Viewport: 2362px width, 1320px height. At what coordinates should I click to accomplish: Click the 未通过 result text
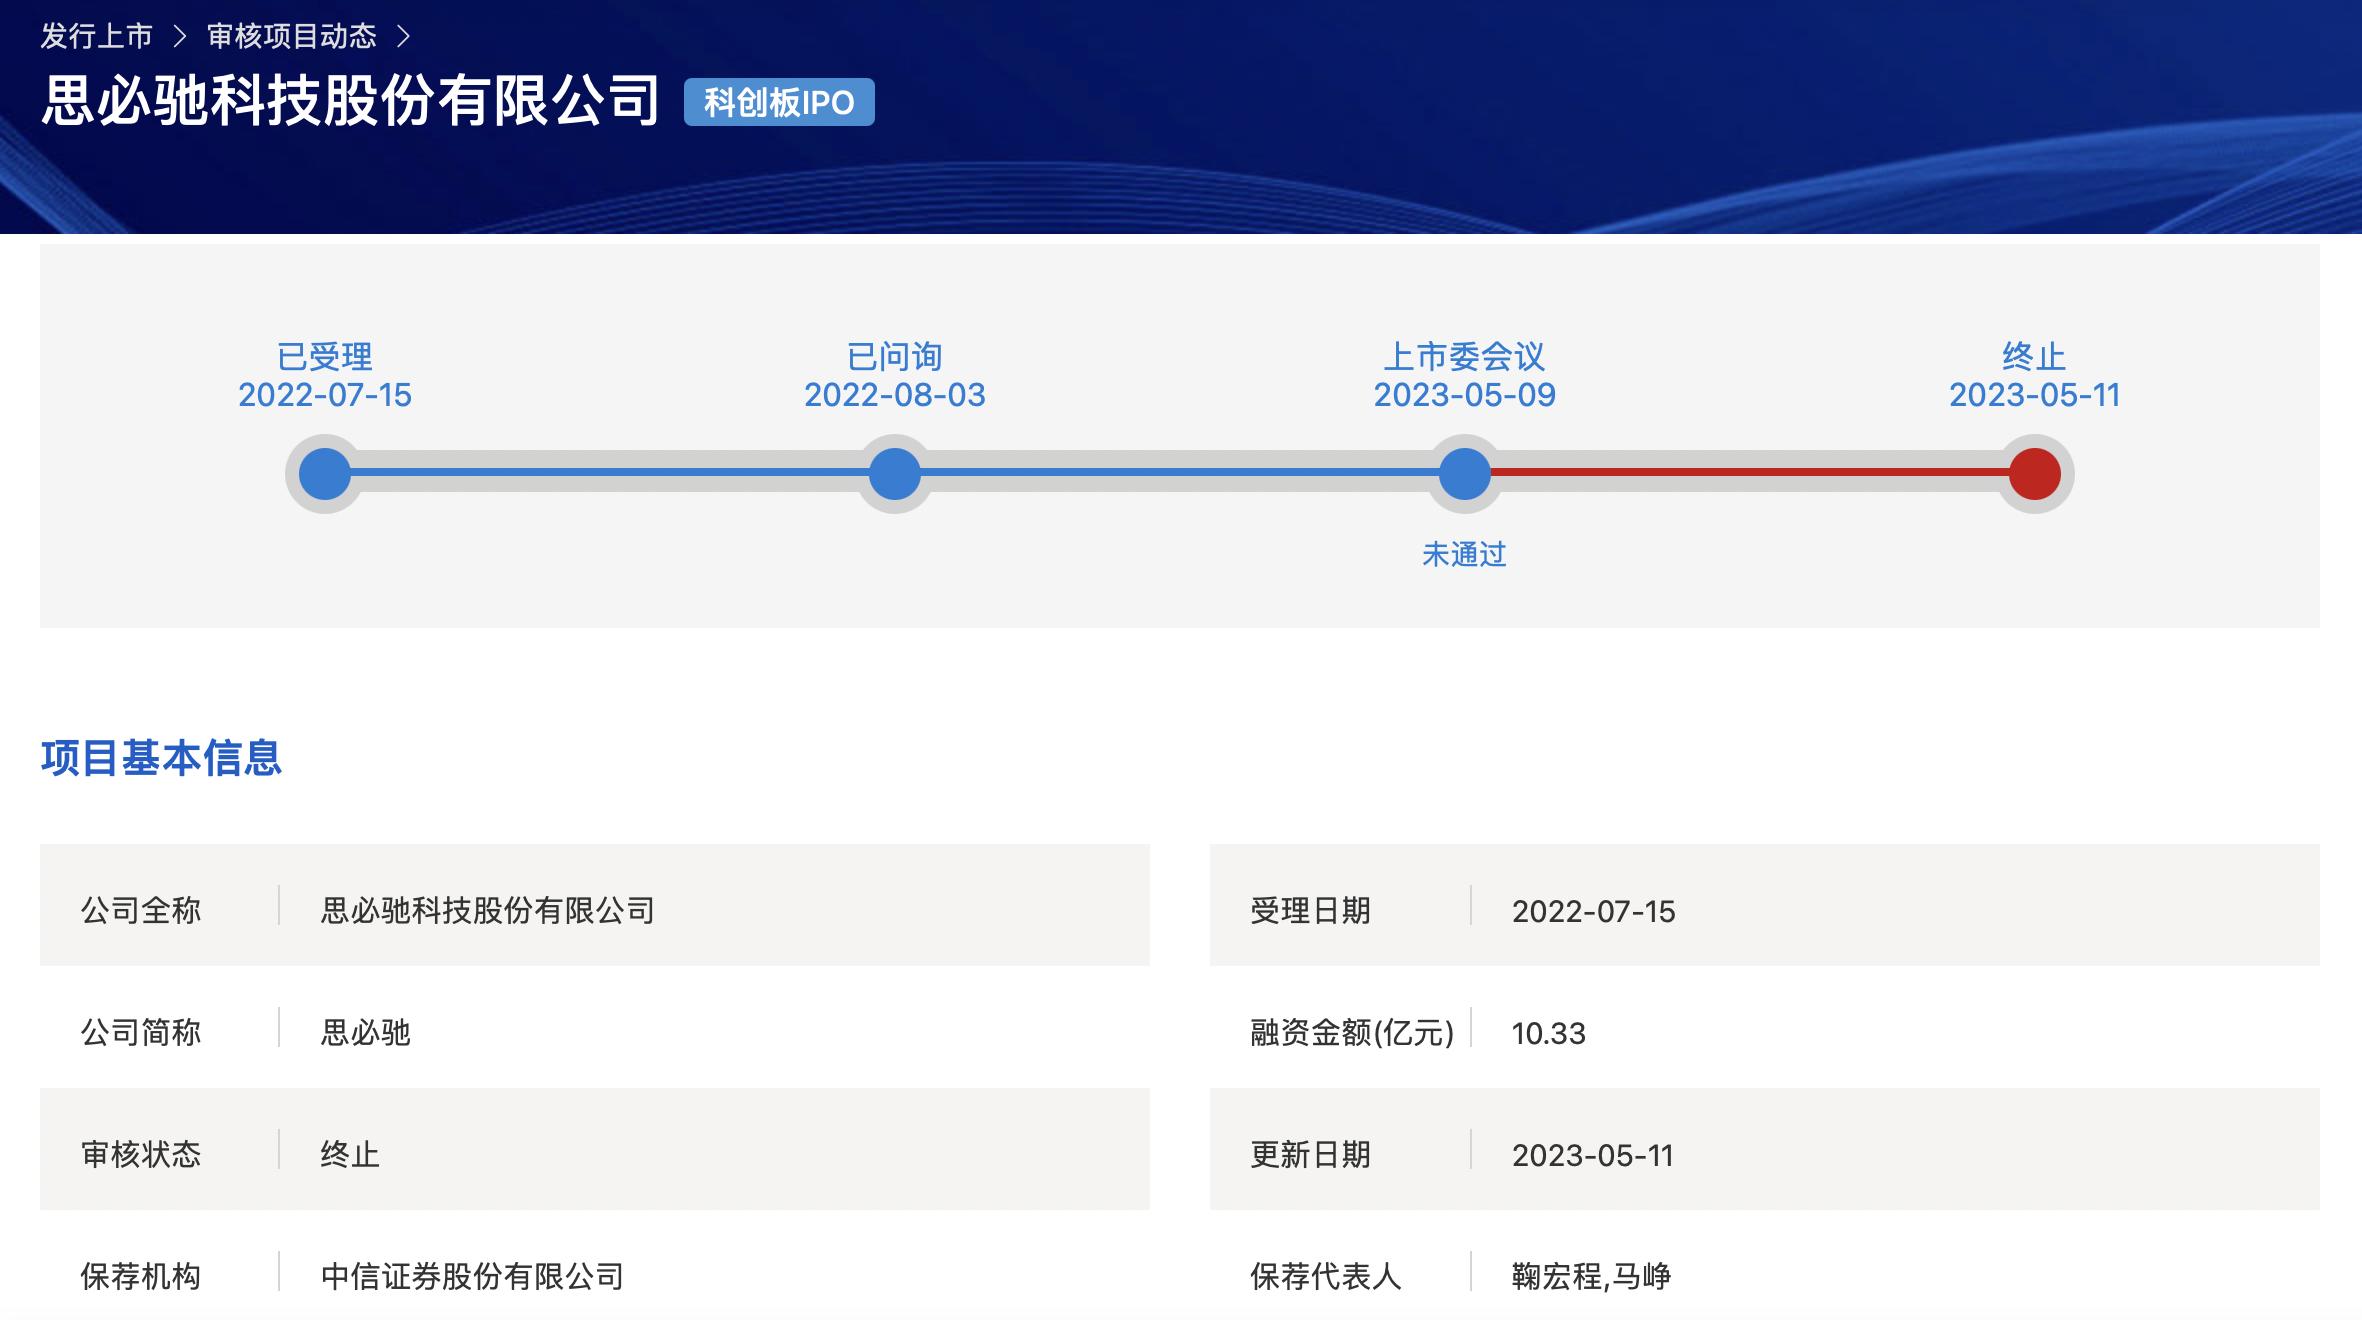1465,554
